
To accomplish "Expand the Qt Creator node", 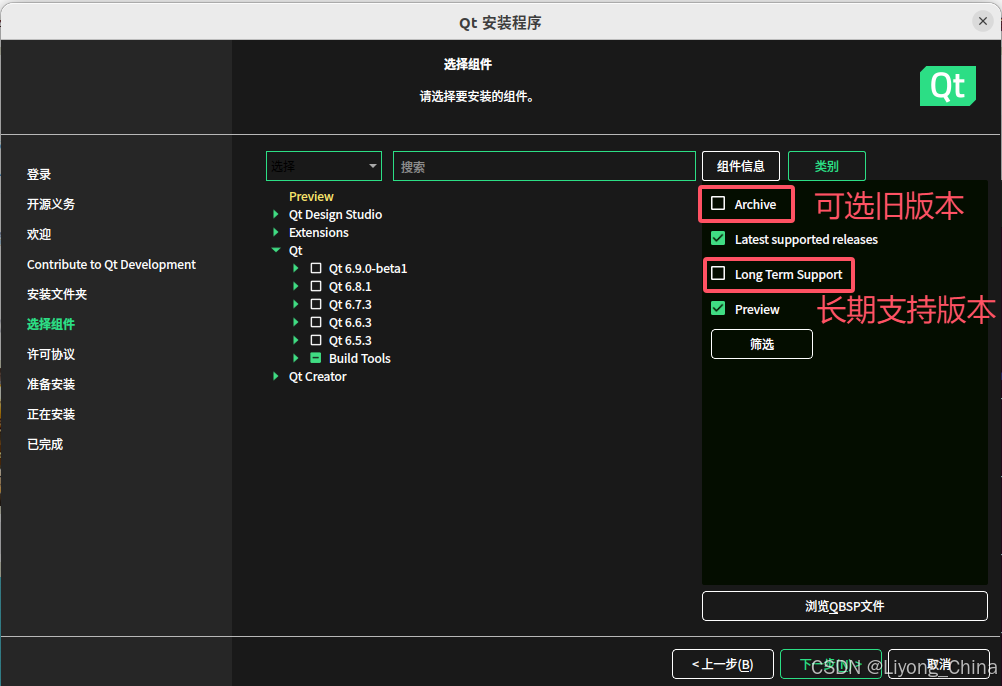I will pos(275,376).
